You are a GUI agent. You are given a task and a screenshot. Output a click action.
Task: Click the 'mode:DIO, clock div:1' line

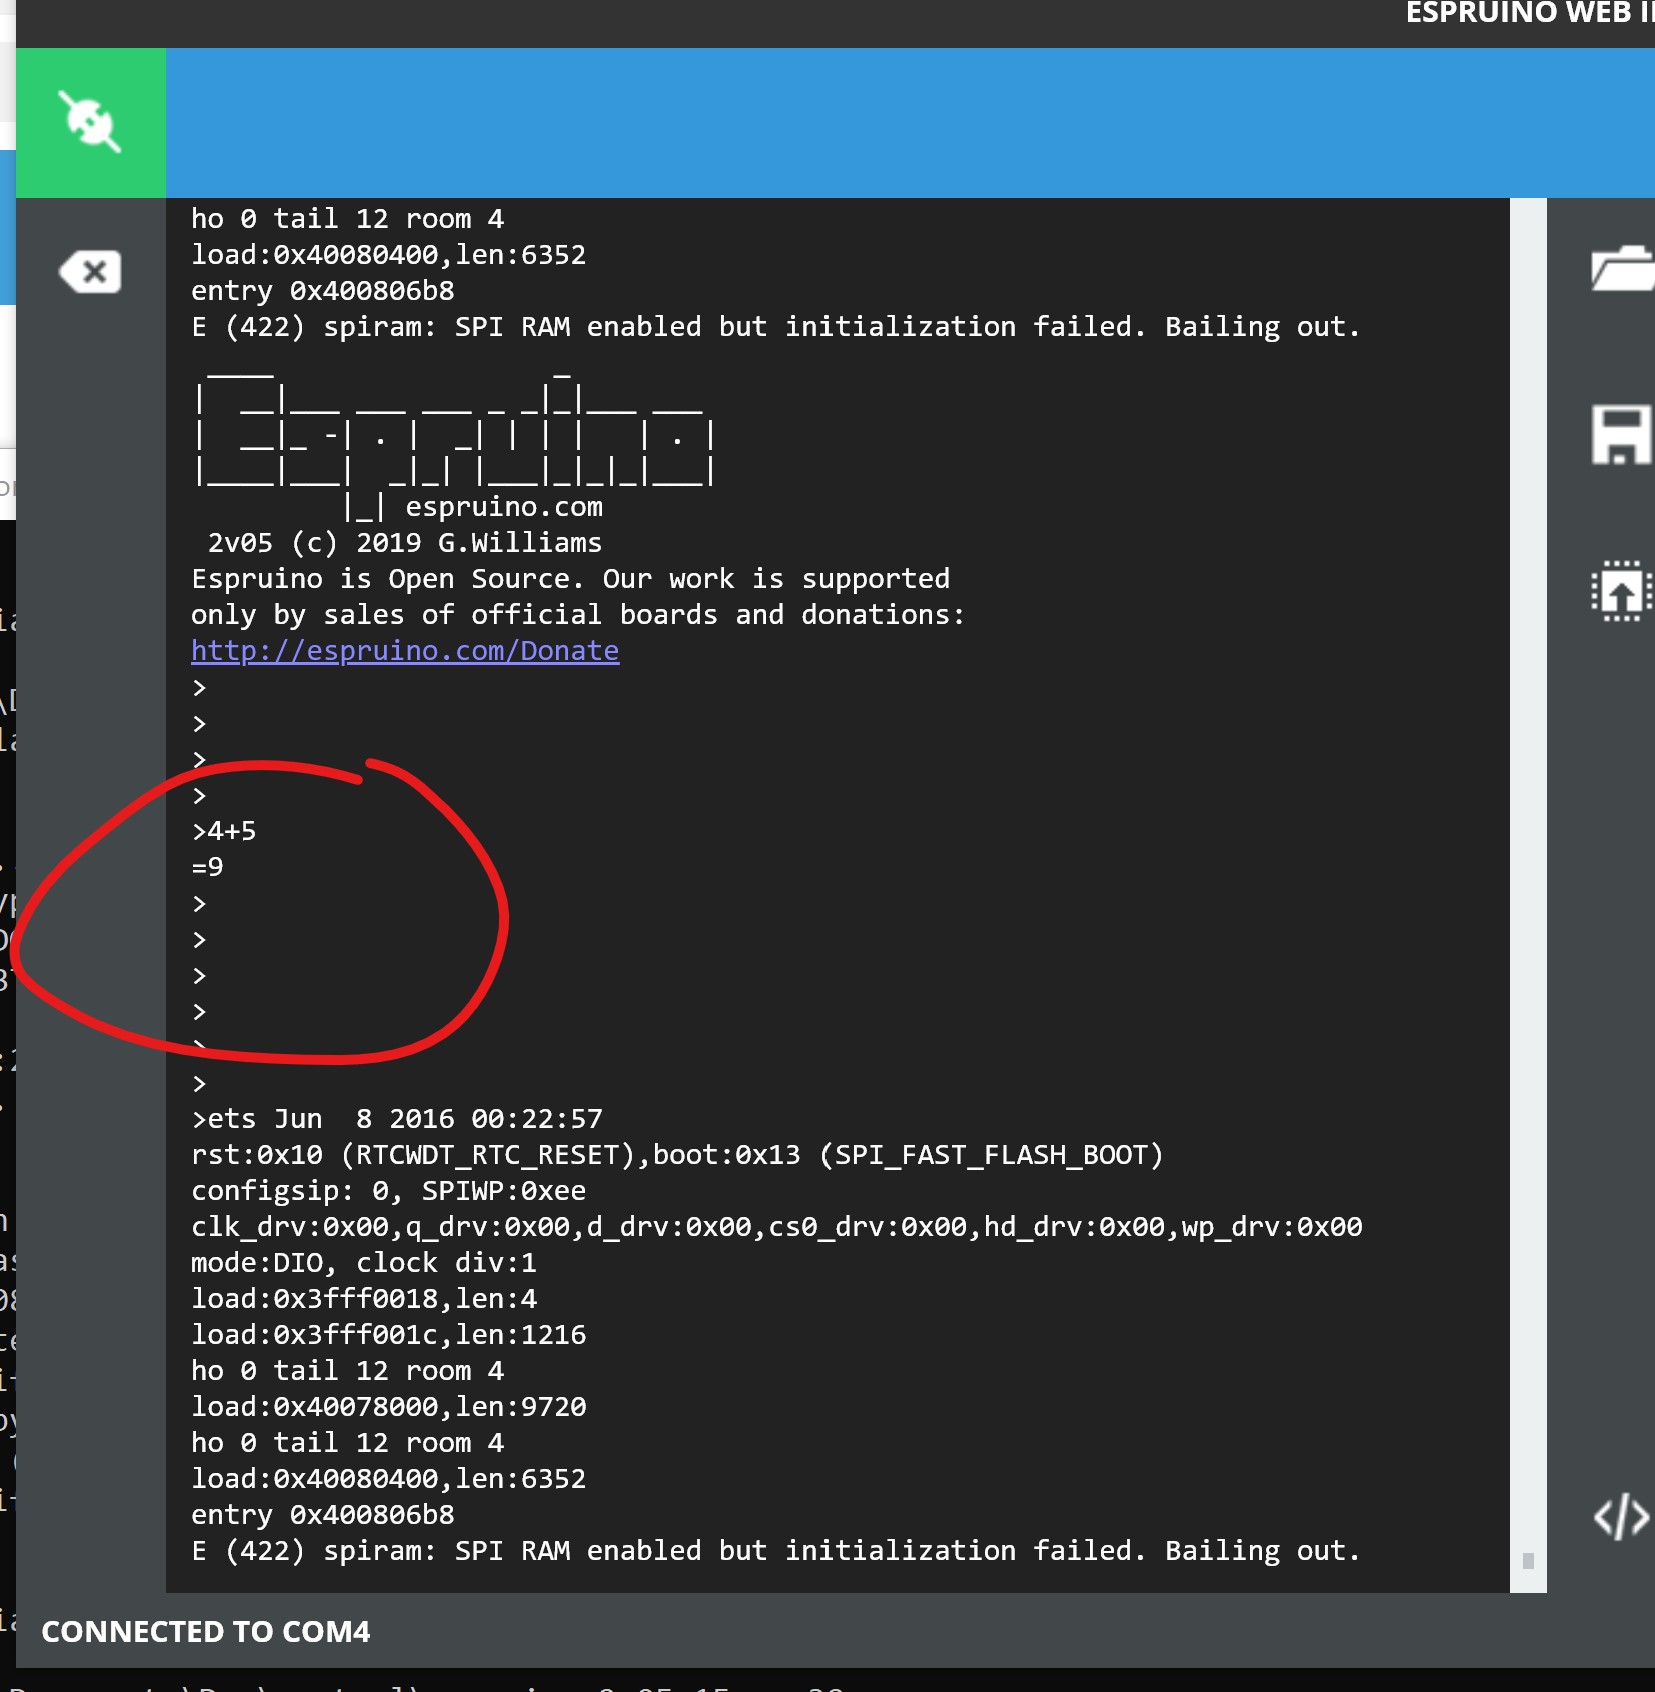coord(364,1263)
